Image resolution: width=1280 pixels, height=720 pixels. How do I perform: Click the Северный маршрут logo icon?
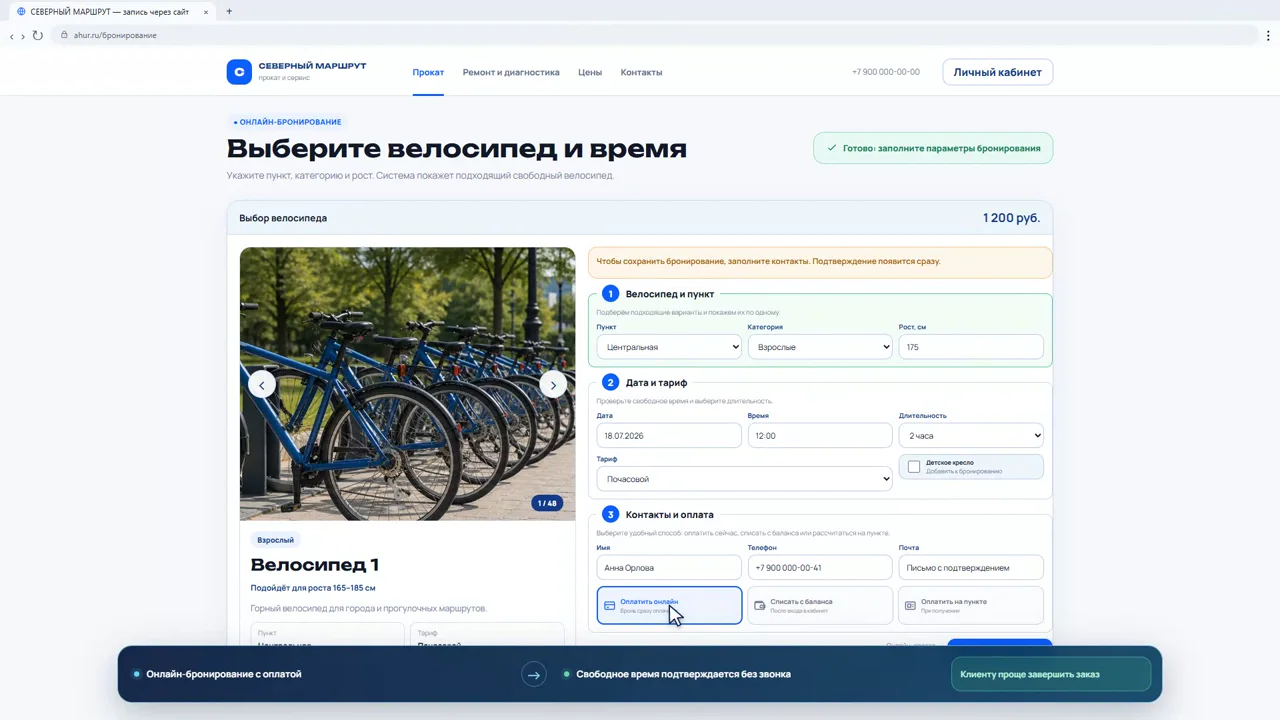(x=239, y=72)
